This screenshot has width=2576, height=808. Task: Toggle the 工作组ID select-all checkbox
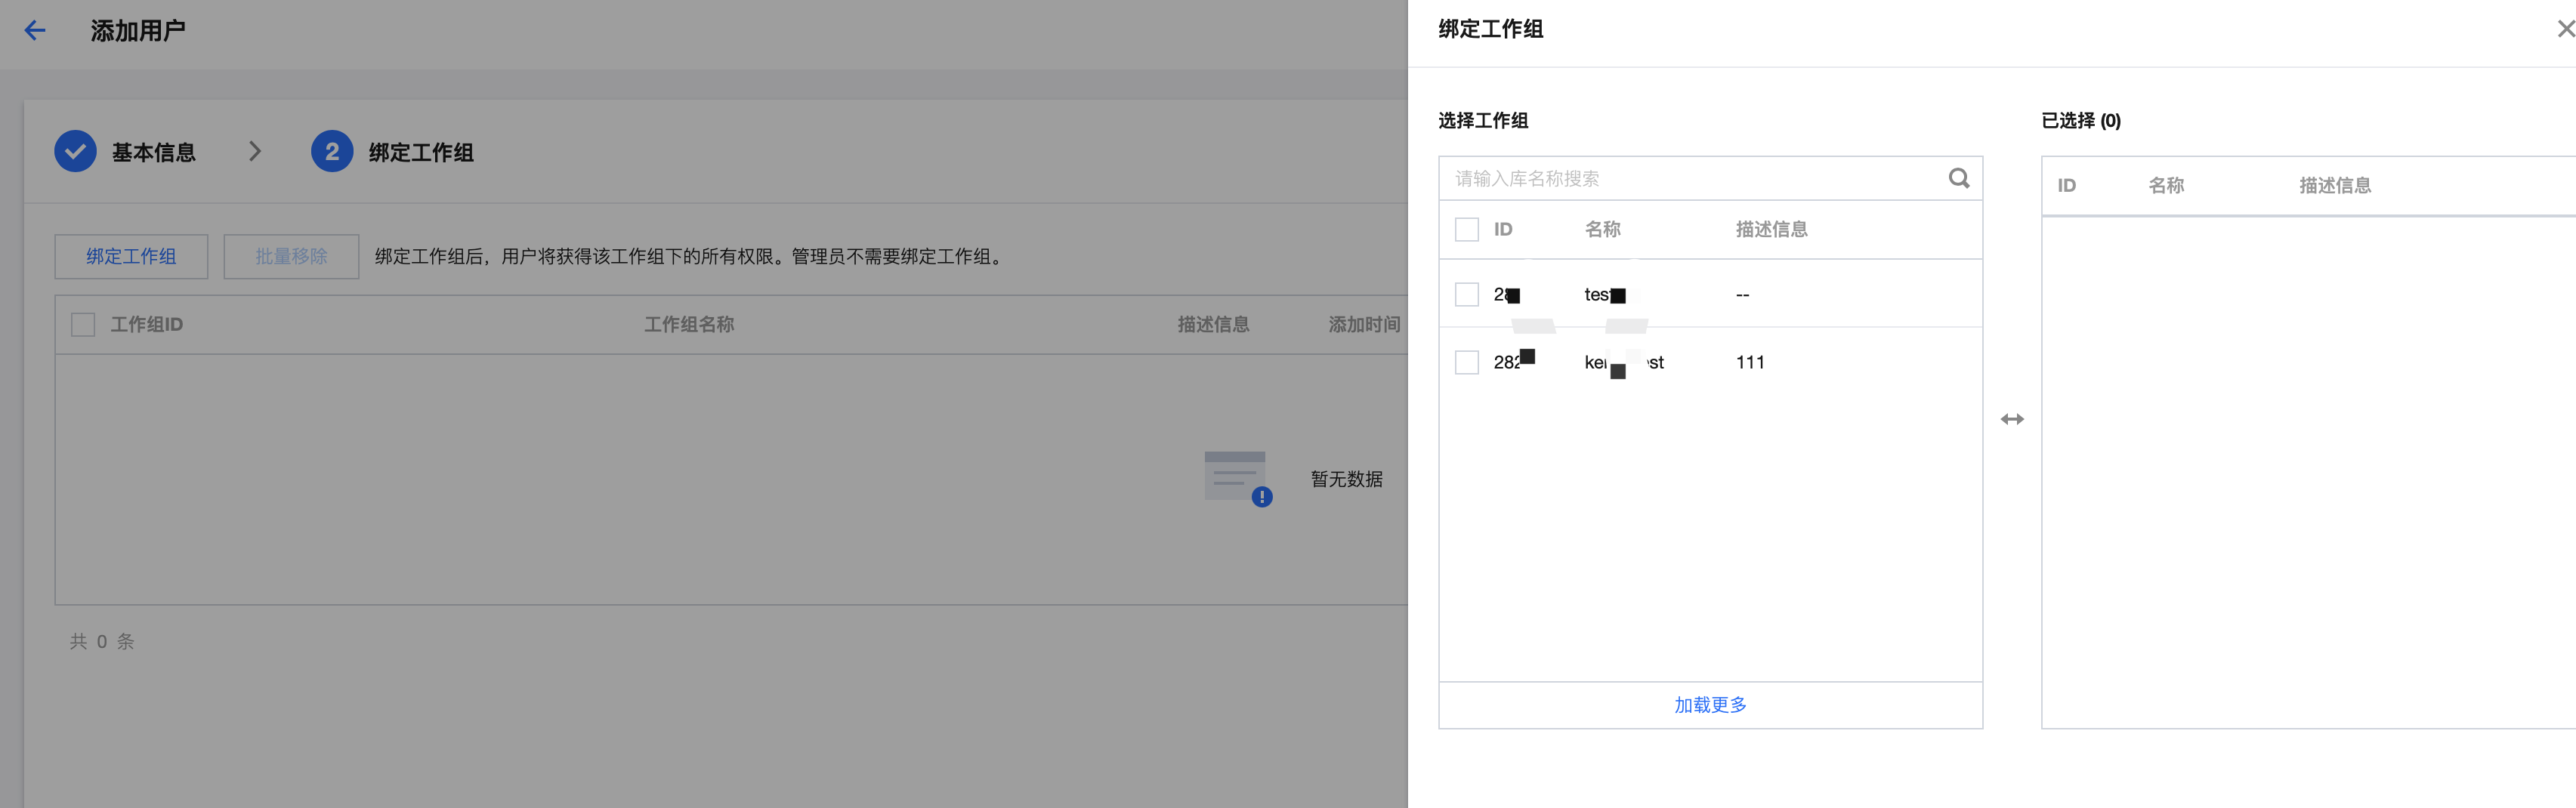pyautogui.click(x=83, y=325)
